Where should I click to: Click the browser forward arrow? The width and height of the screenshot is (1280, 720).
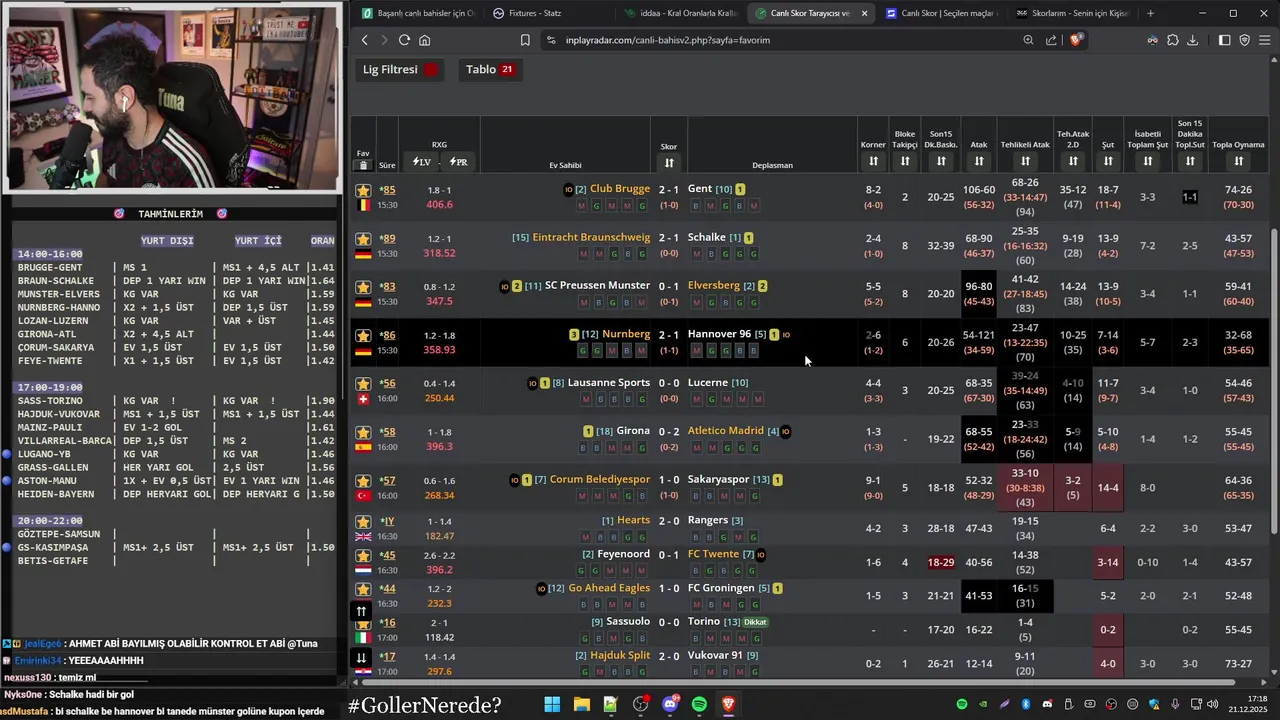coord(383,40)
